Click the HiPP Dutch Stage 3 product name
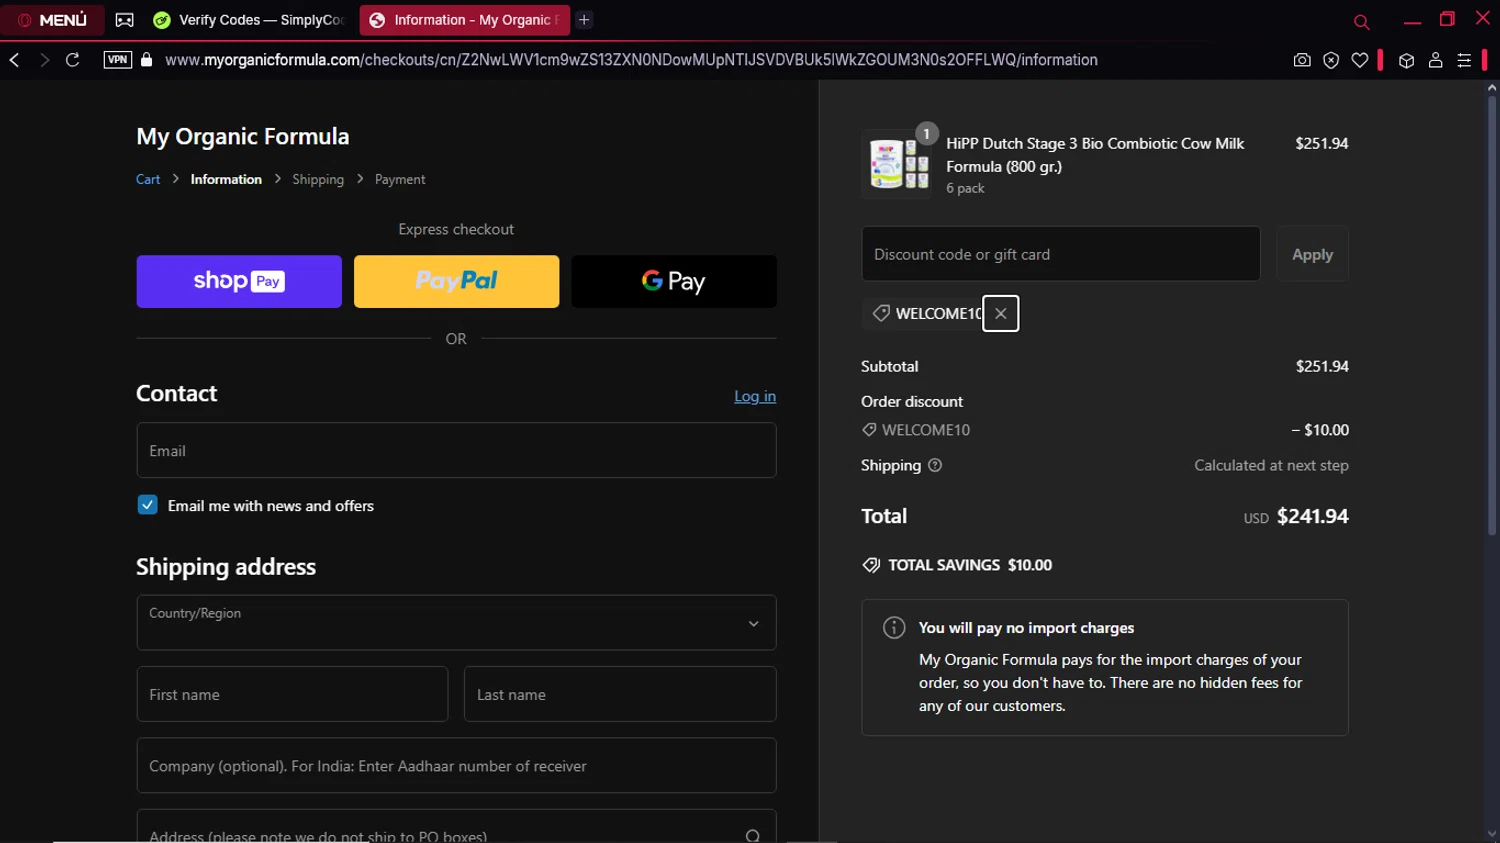Viewport: 1500px width, 843px height. pos(1095,155)
